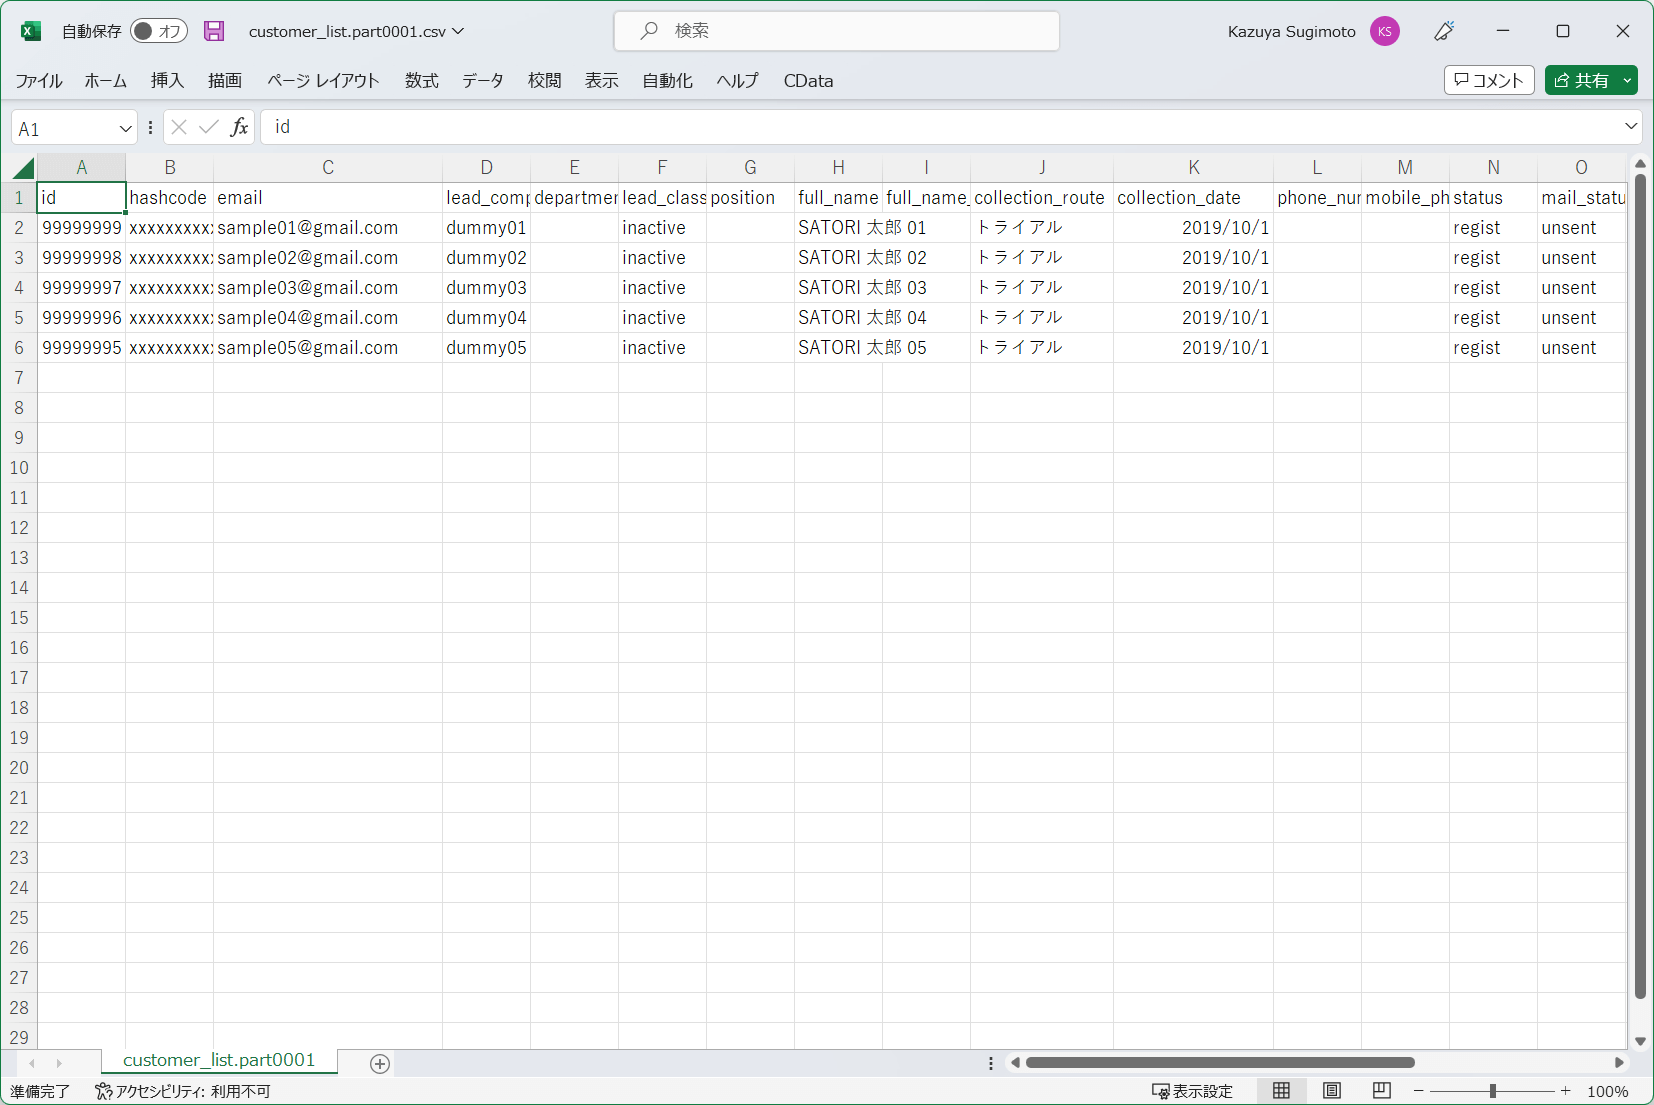This screenshot has width=1654, height=1105.
Task: Click the select all corner triangle
Action: (x=24, y=167)
